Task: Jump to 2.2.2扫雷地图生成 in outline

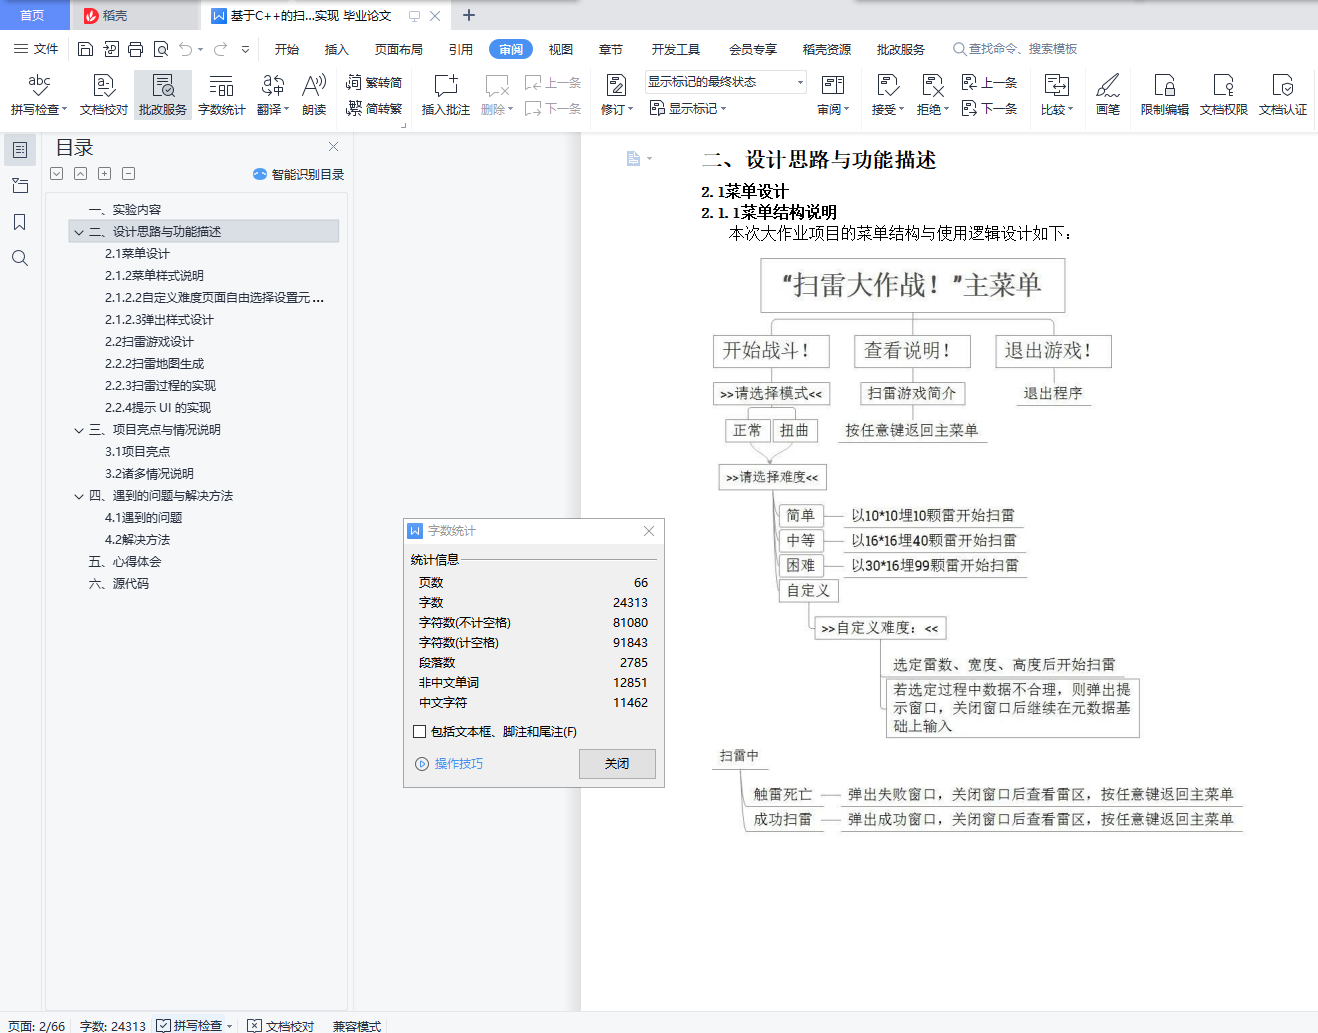Action: pos(154,364)
